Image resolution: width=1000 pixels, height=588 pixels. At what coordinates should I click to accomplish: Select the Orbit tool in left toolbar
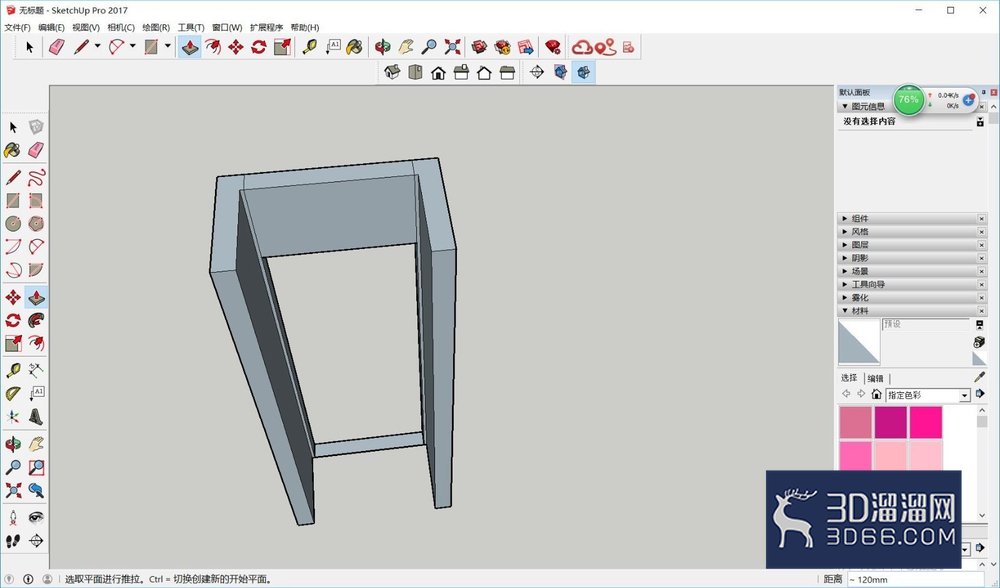(13, 444)
